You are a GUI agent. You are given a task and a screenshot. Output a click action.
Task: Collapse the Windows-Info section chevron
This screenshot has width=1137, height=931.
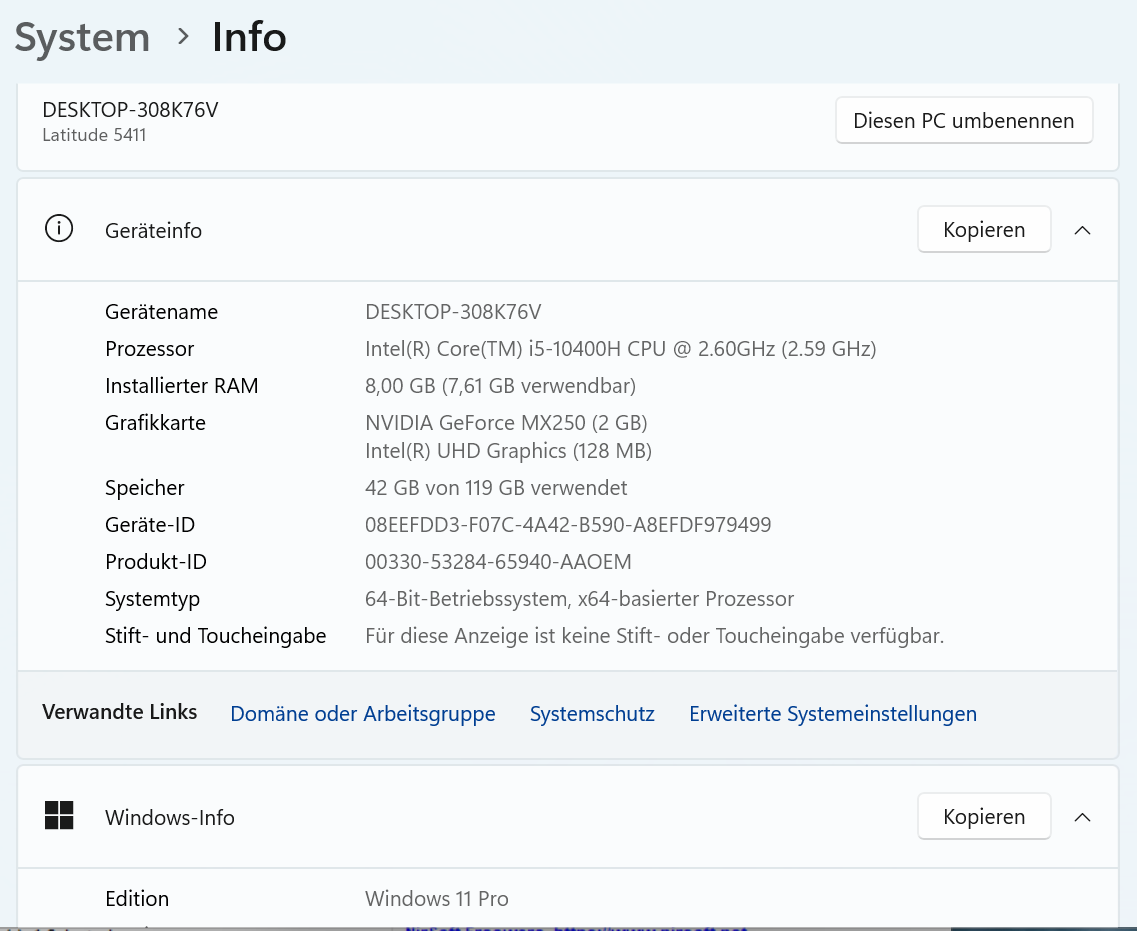click(1082, 817)
